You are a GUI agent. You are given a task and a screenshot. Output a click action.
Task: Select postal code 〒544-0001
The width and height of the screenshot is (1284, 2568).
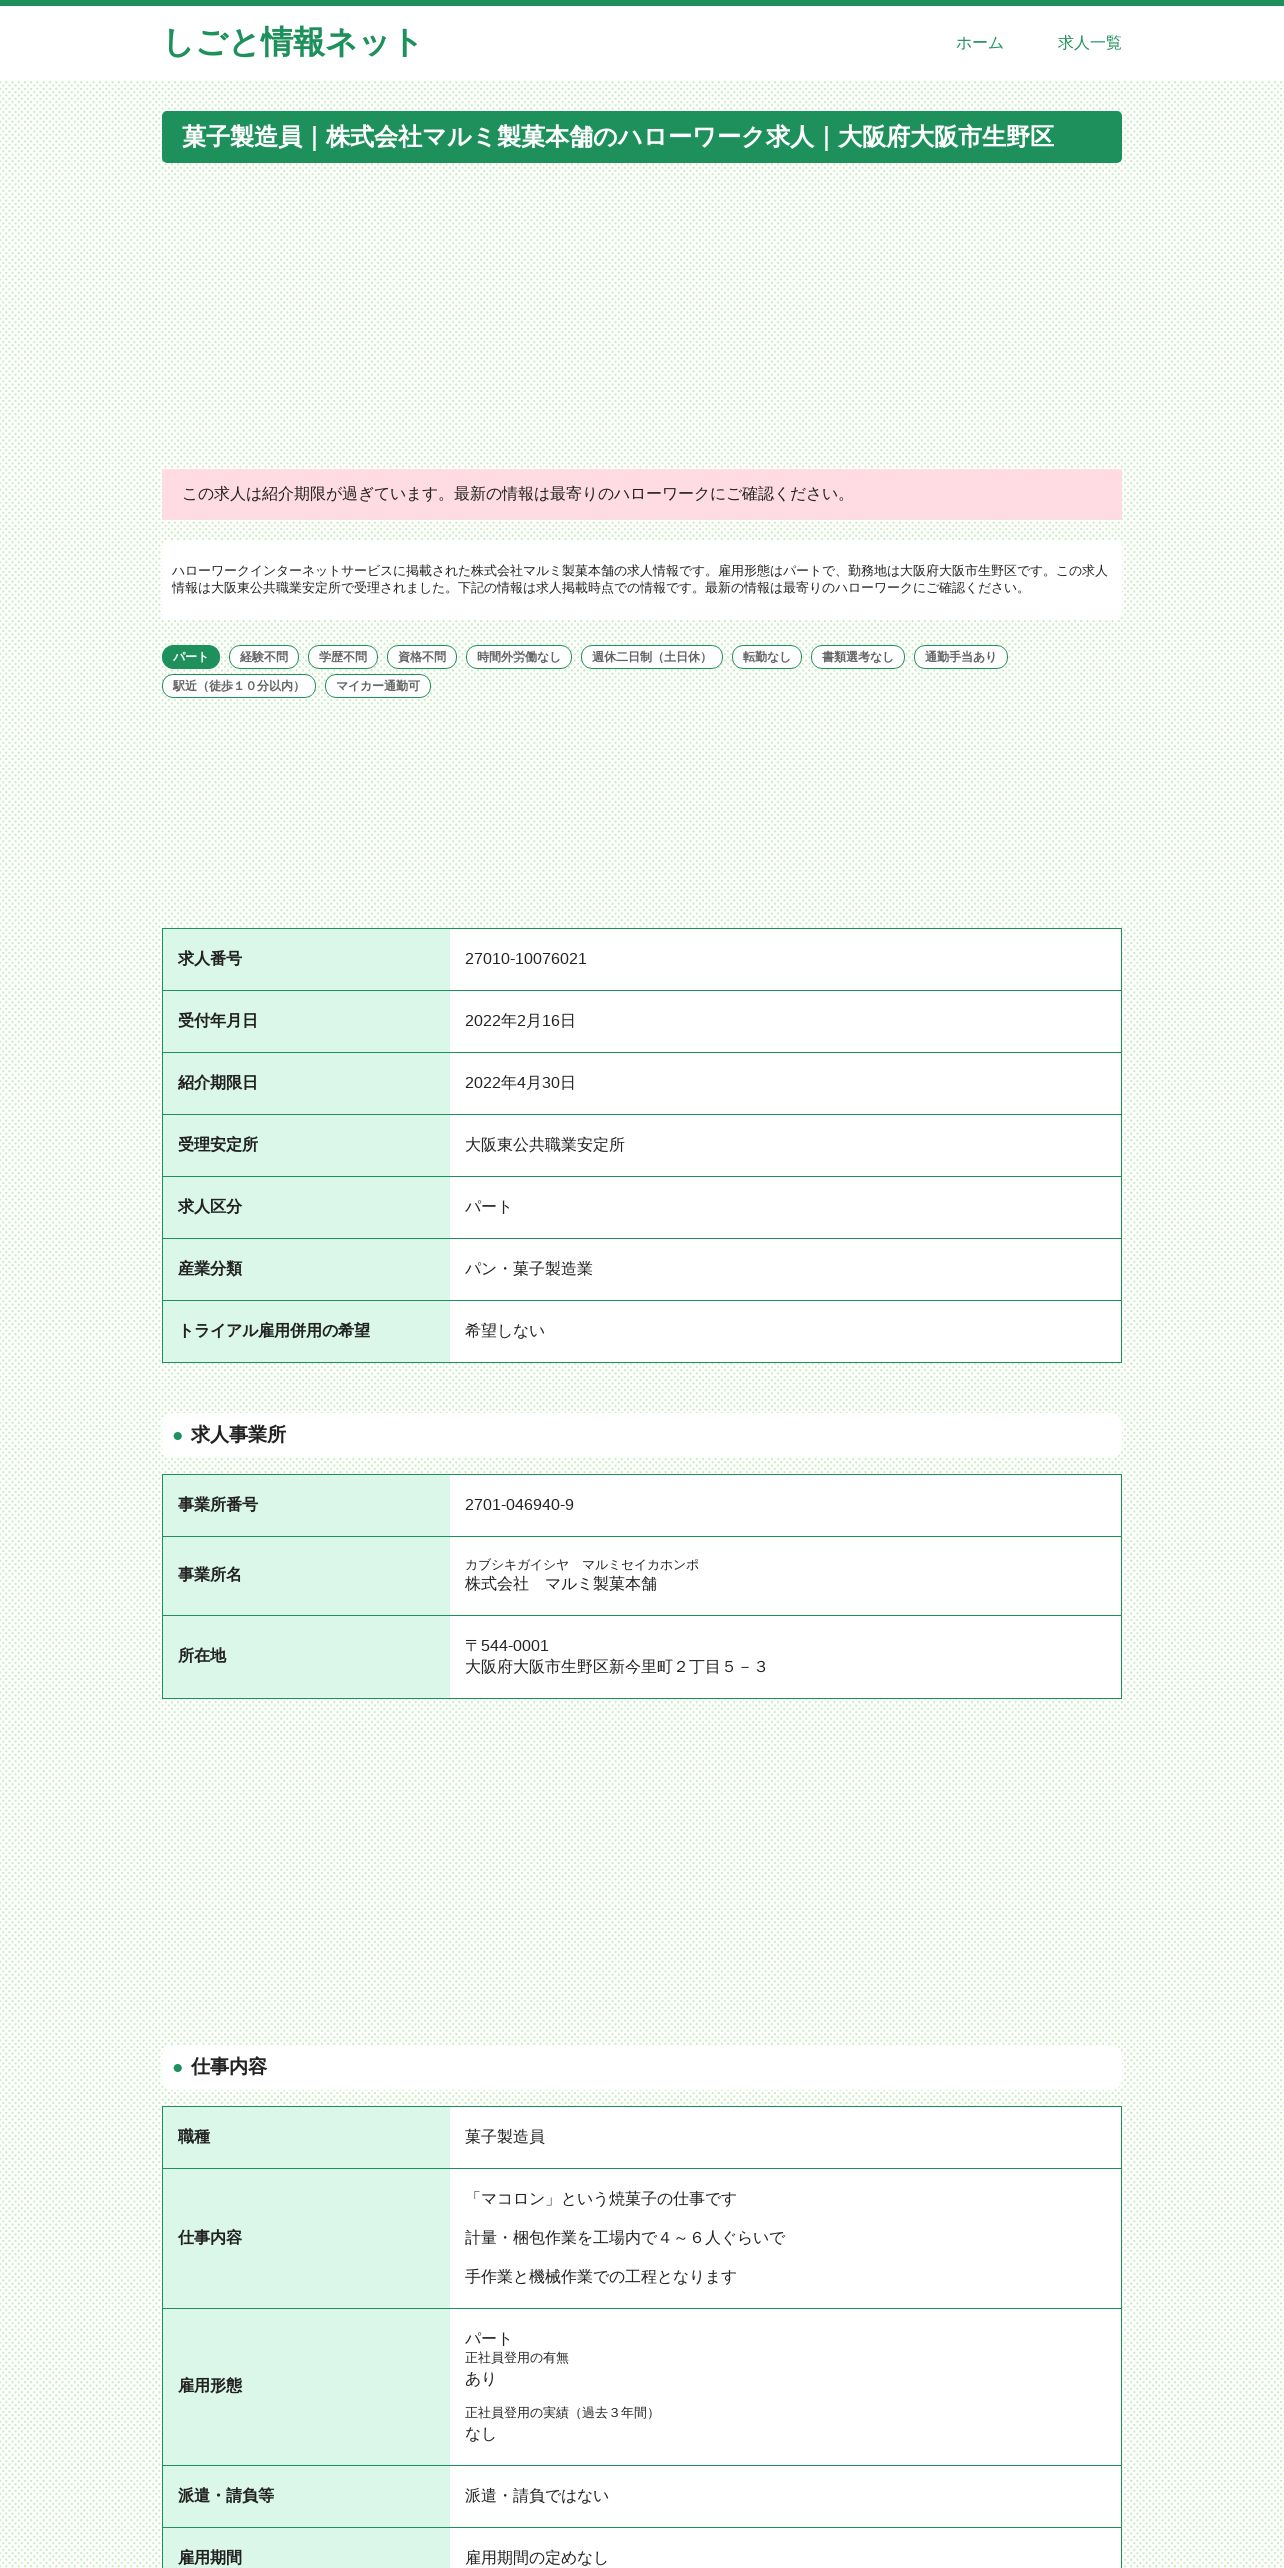pos(507,1646)
